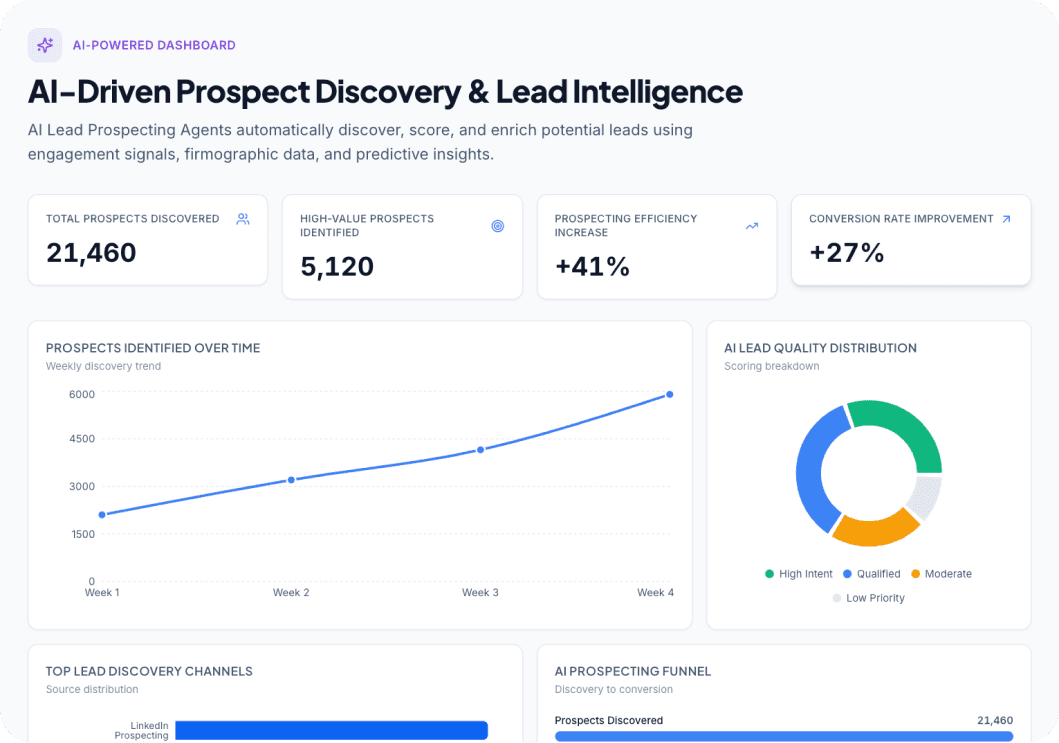This screenshot has width=1059, height=743.
Task: Click the 21,460 total prospects value
Action: tap(91, 253)
